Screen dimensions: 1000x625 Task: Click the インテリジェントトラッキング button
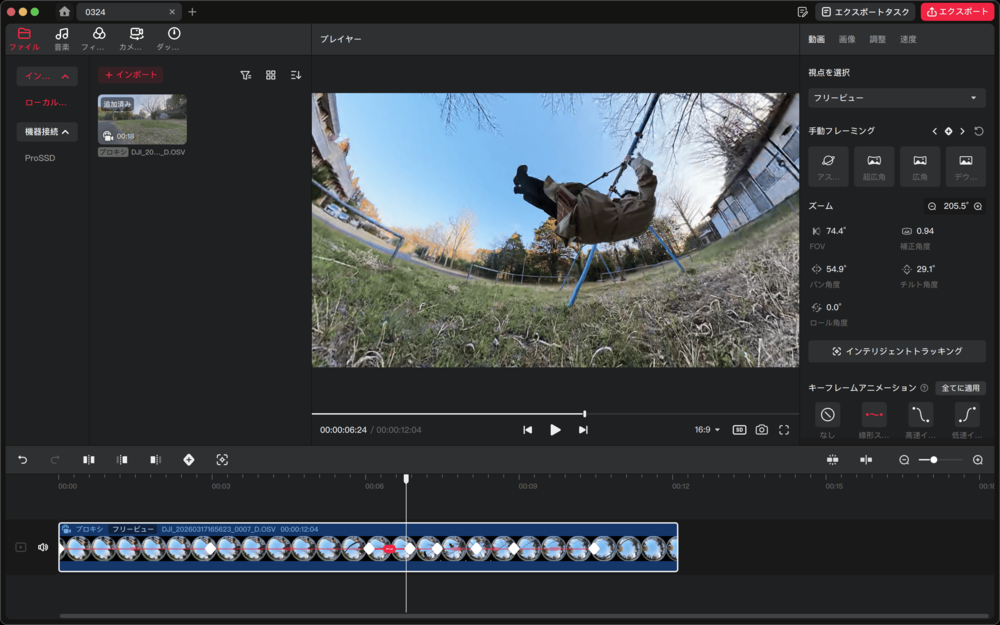[x=897, y=352]
